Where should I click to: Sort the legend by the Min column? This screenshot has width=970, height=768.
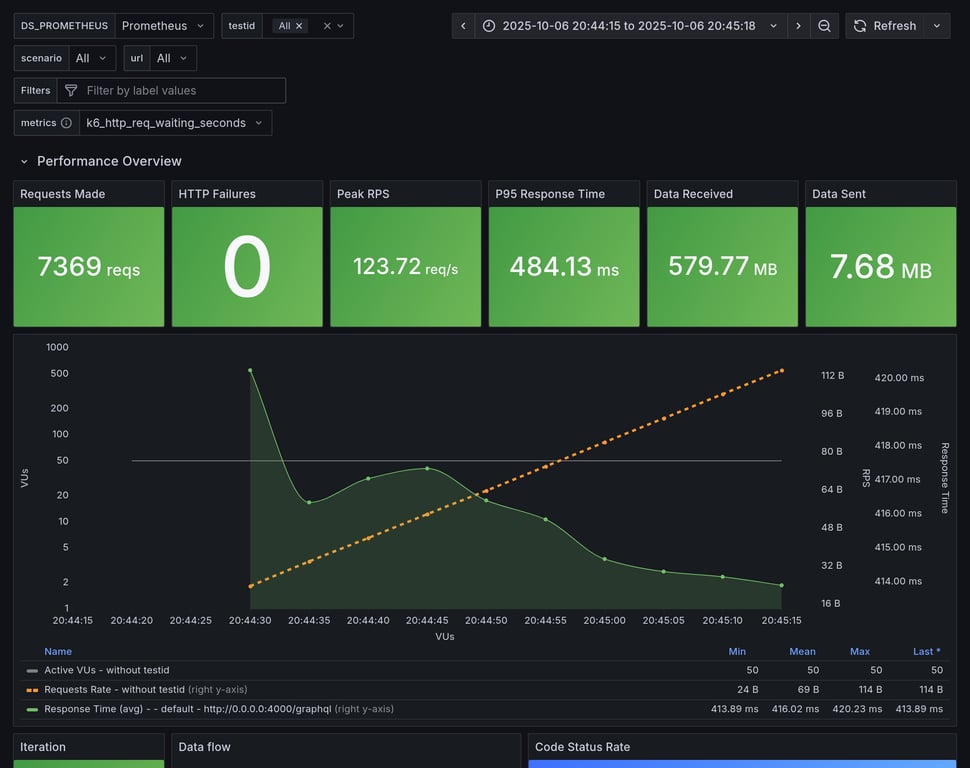[737, 651]
